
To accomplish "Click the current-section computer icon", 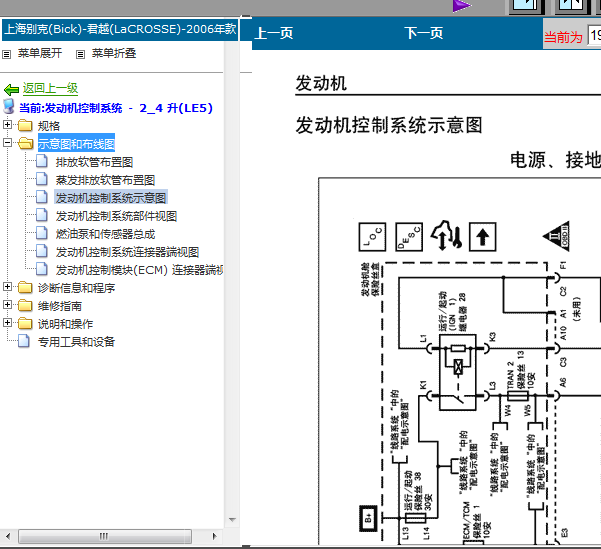I will (9, 107).
